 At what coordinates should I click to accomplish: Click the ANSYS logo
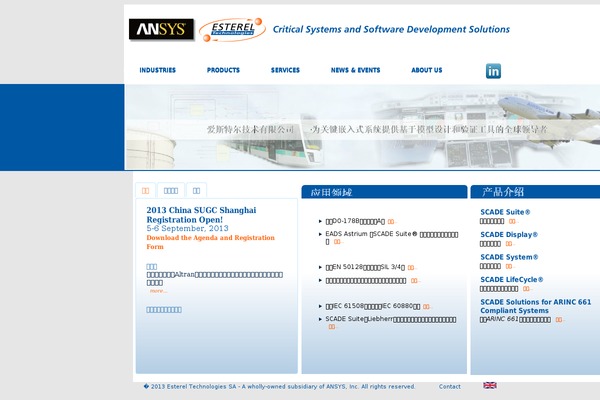pos(161,29)
